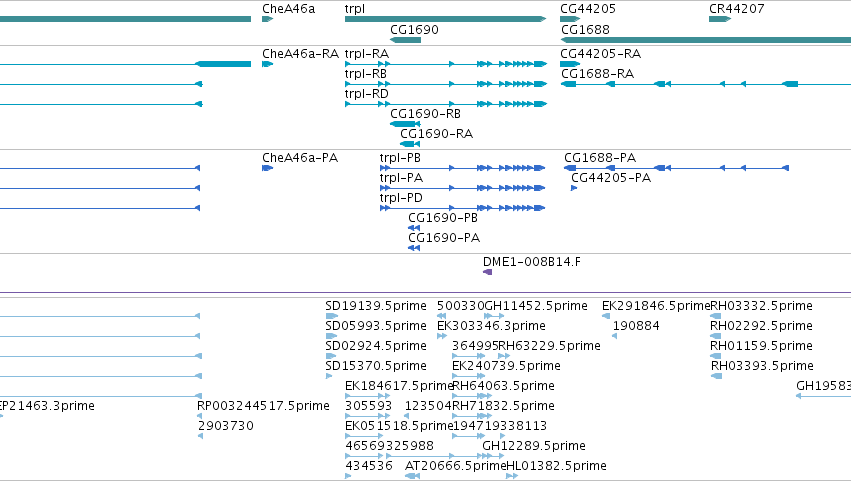This screenshot has height=481, width=851.
Task: Click EST label 123504
Action: (x=428, y=406)
